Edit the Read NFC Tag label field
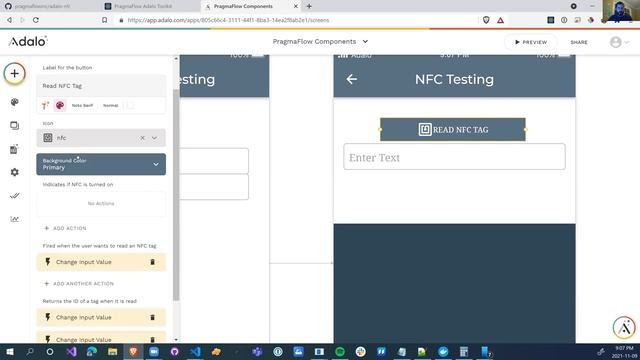Viewport: 640px width, 360px height. click(101, 86)
